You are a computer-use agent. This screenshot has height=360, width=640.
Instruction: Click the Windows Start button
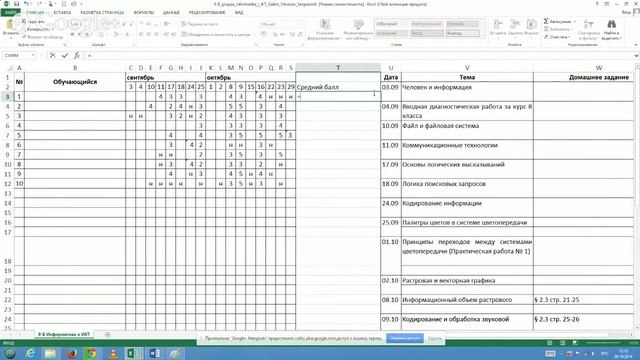point(10,353)
